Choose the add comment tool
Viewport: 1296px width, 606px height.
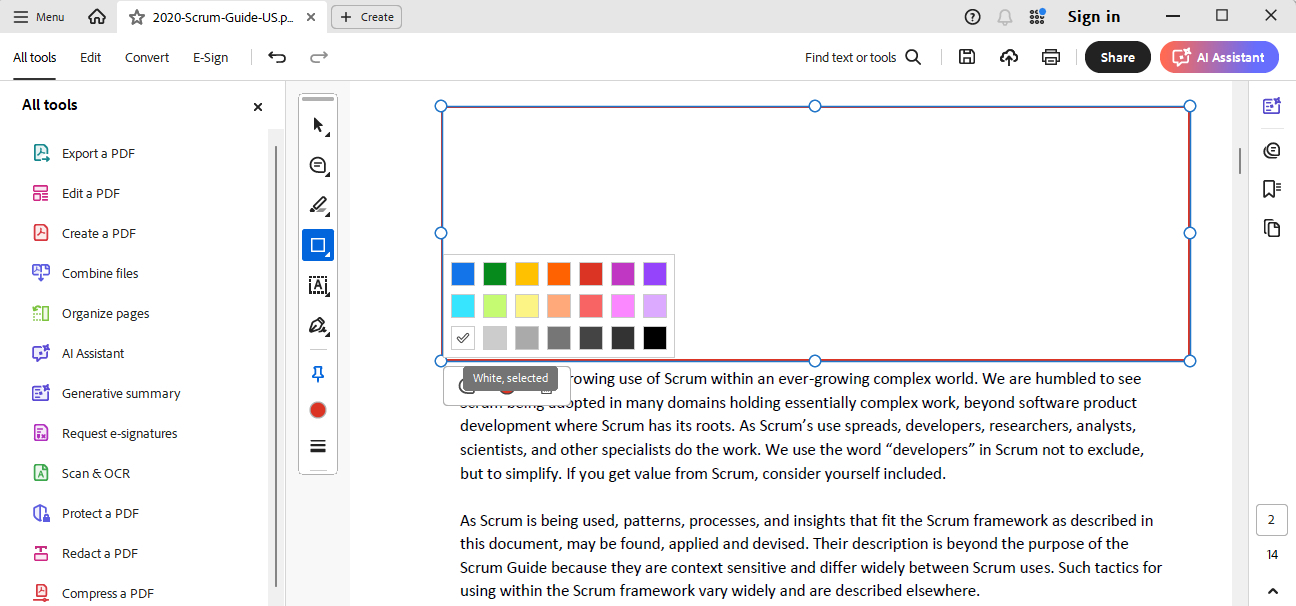(318, 165)
